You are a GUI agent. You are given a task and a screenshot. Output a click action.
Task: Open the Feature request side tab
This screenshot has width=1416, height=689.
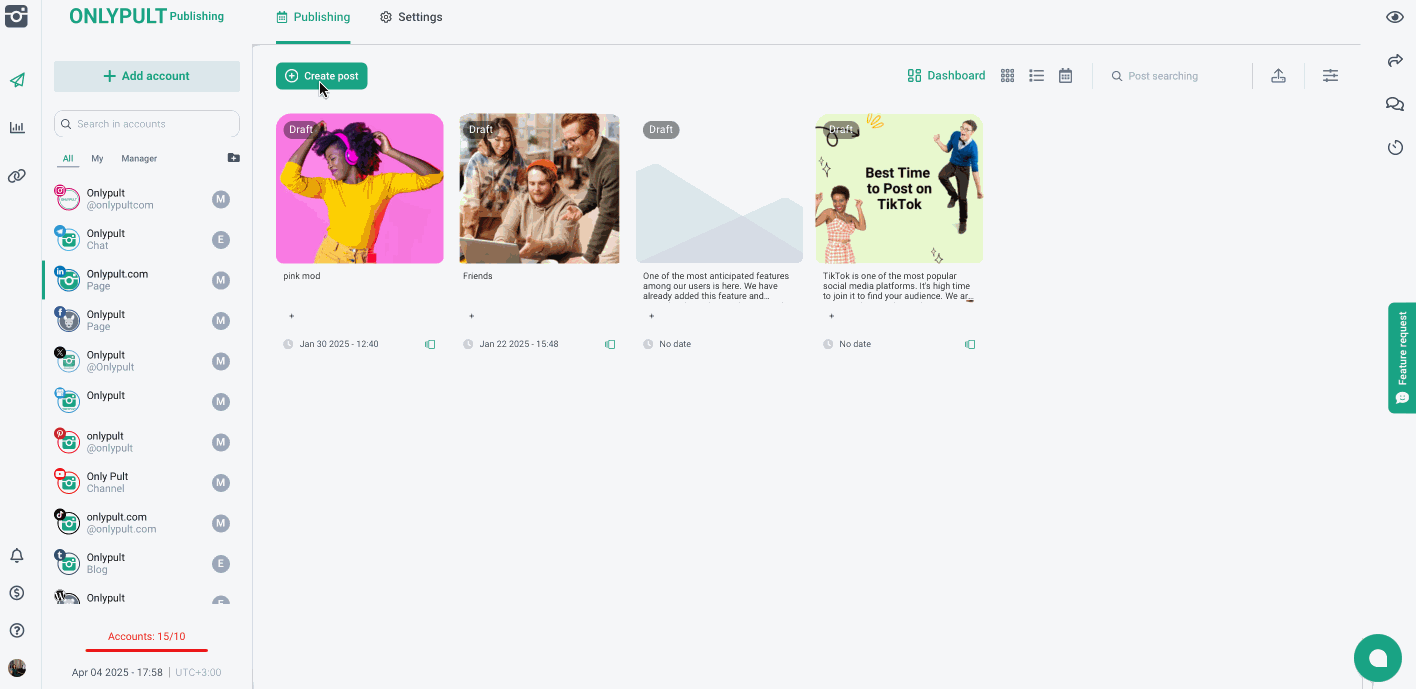click(1402, 357)
